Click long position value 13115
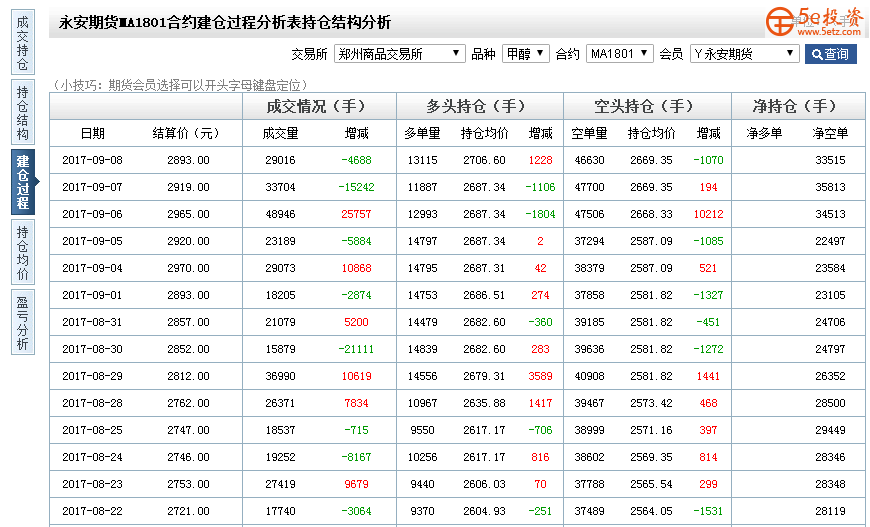The image size is (870, 527). (x=422, y=160)
